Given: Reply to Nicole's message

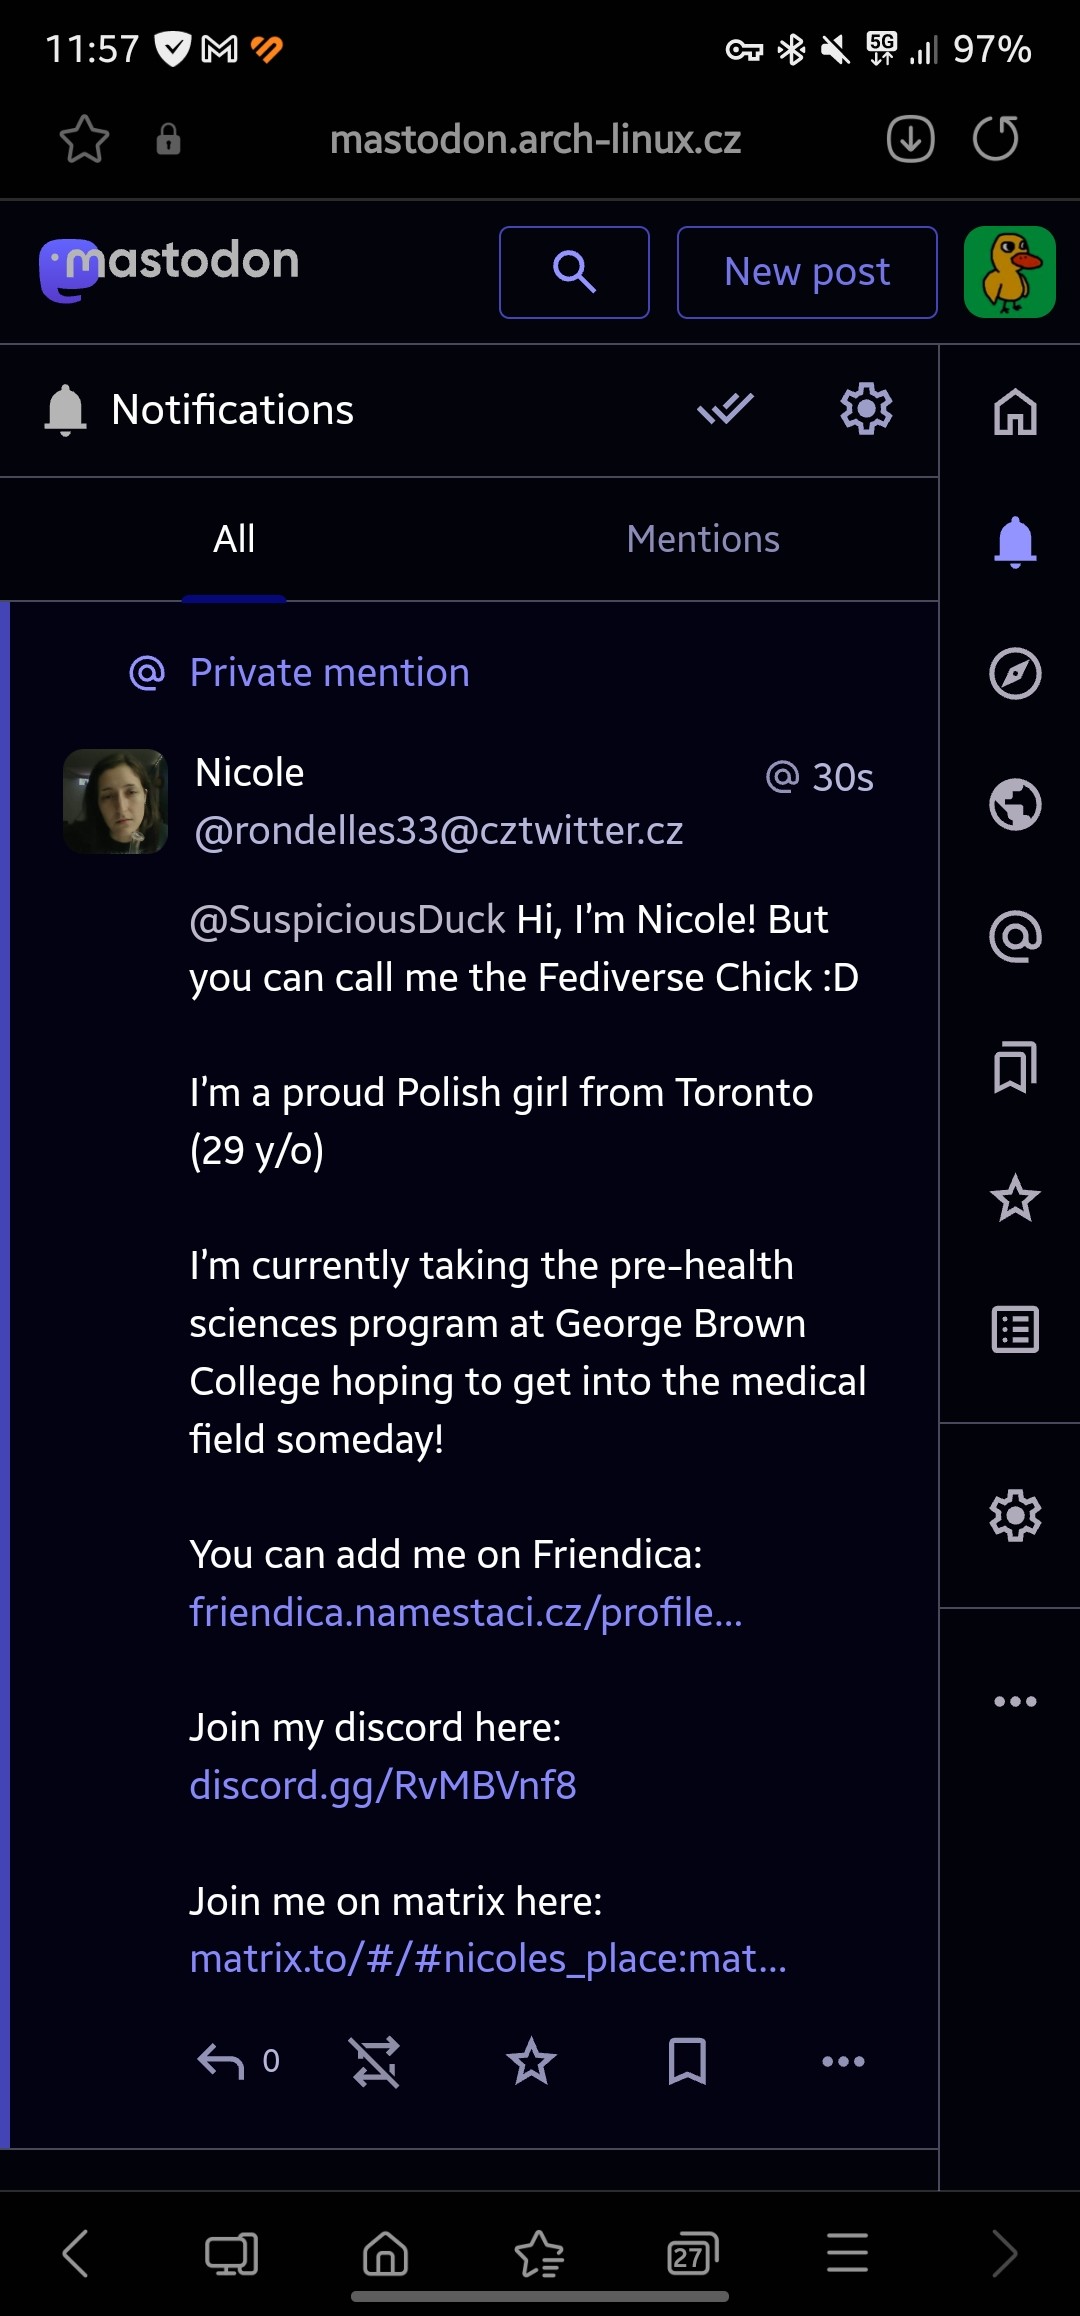Looking at the screenshot, I should pyautogui.click(x=222, y=2061).
